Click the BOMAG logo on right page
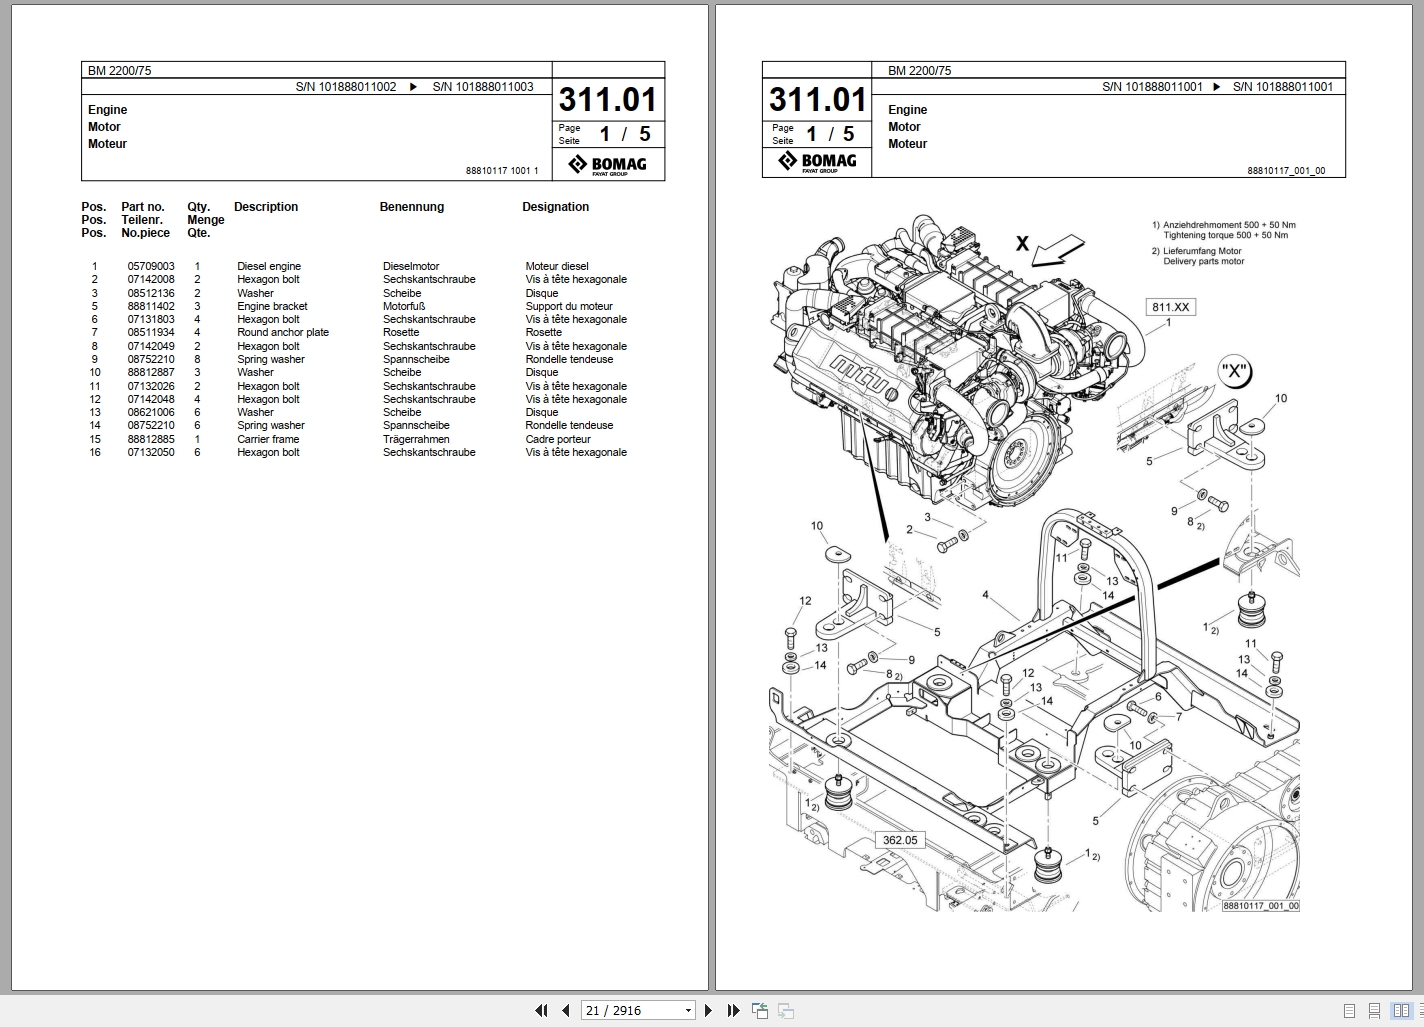This screenshot has width=1424, height=1027. tap(817, 162)
